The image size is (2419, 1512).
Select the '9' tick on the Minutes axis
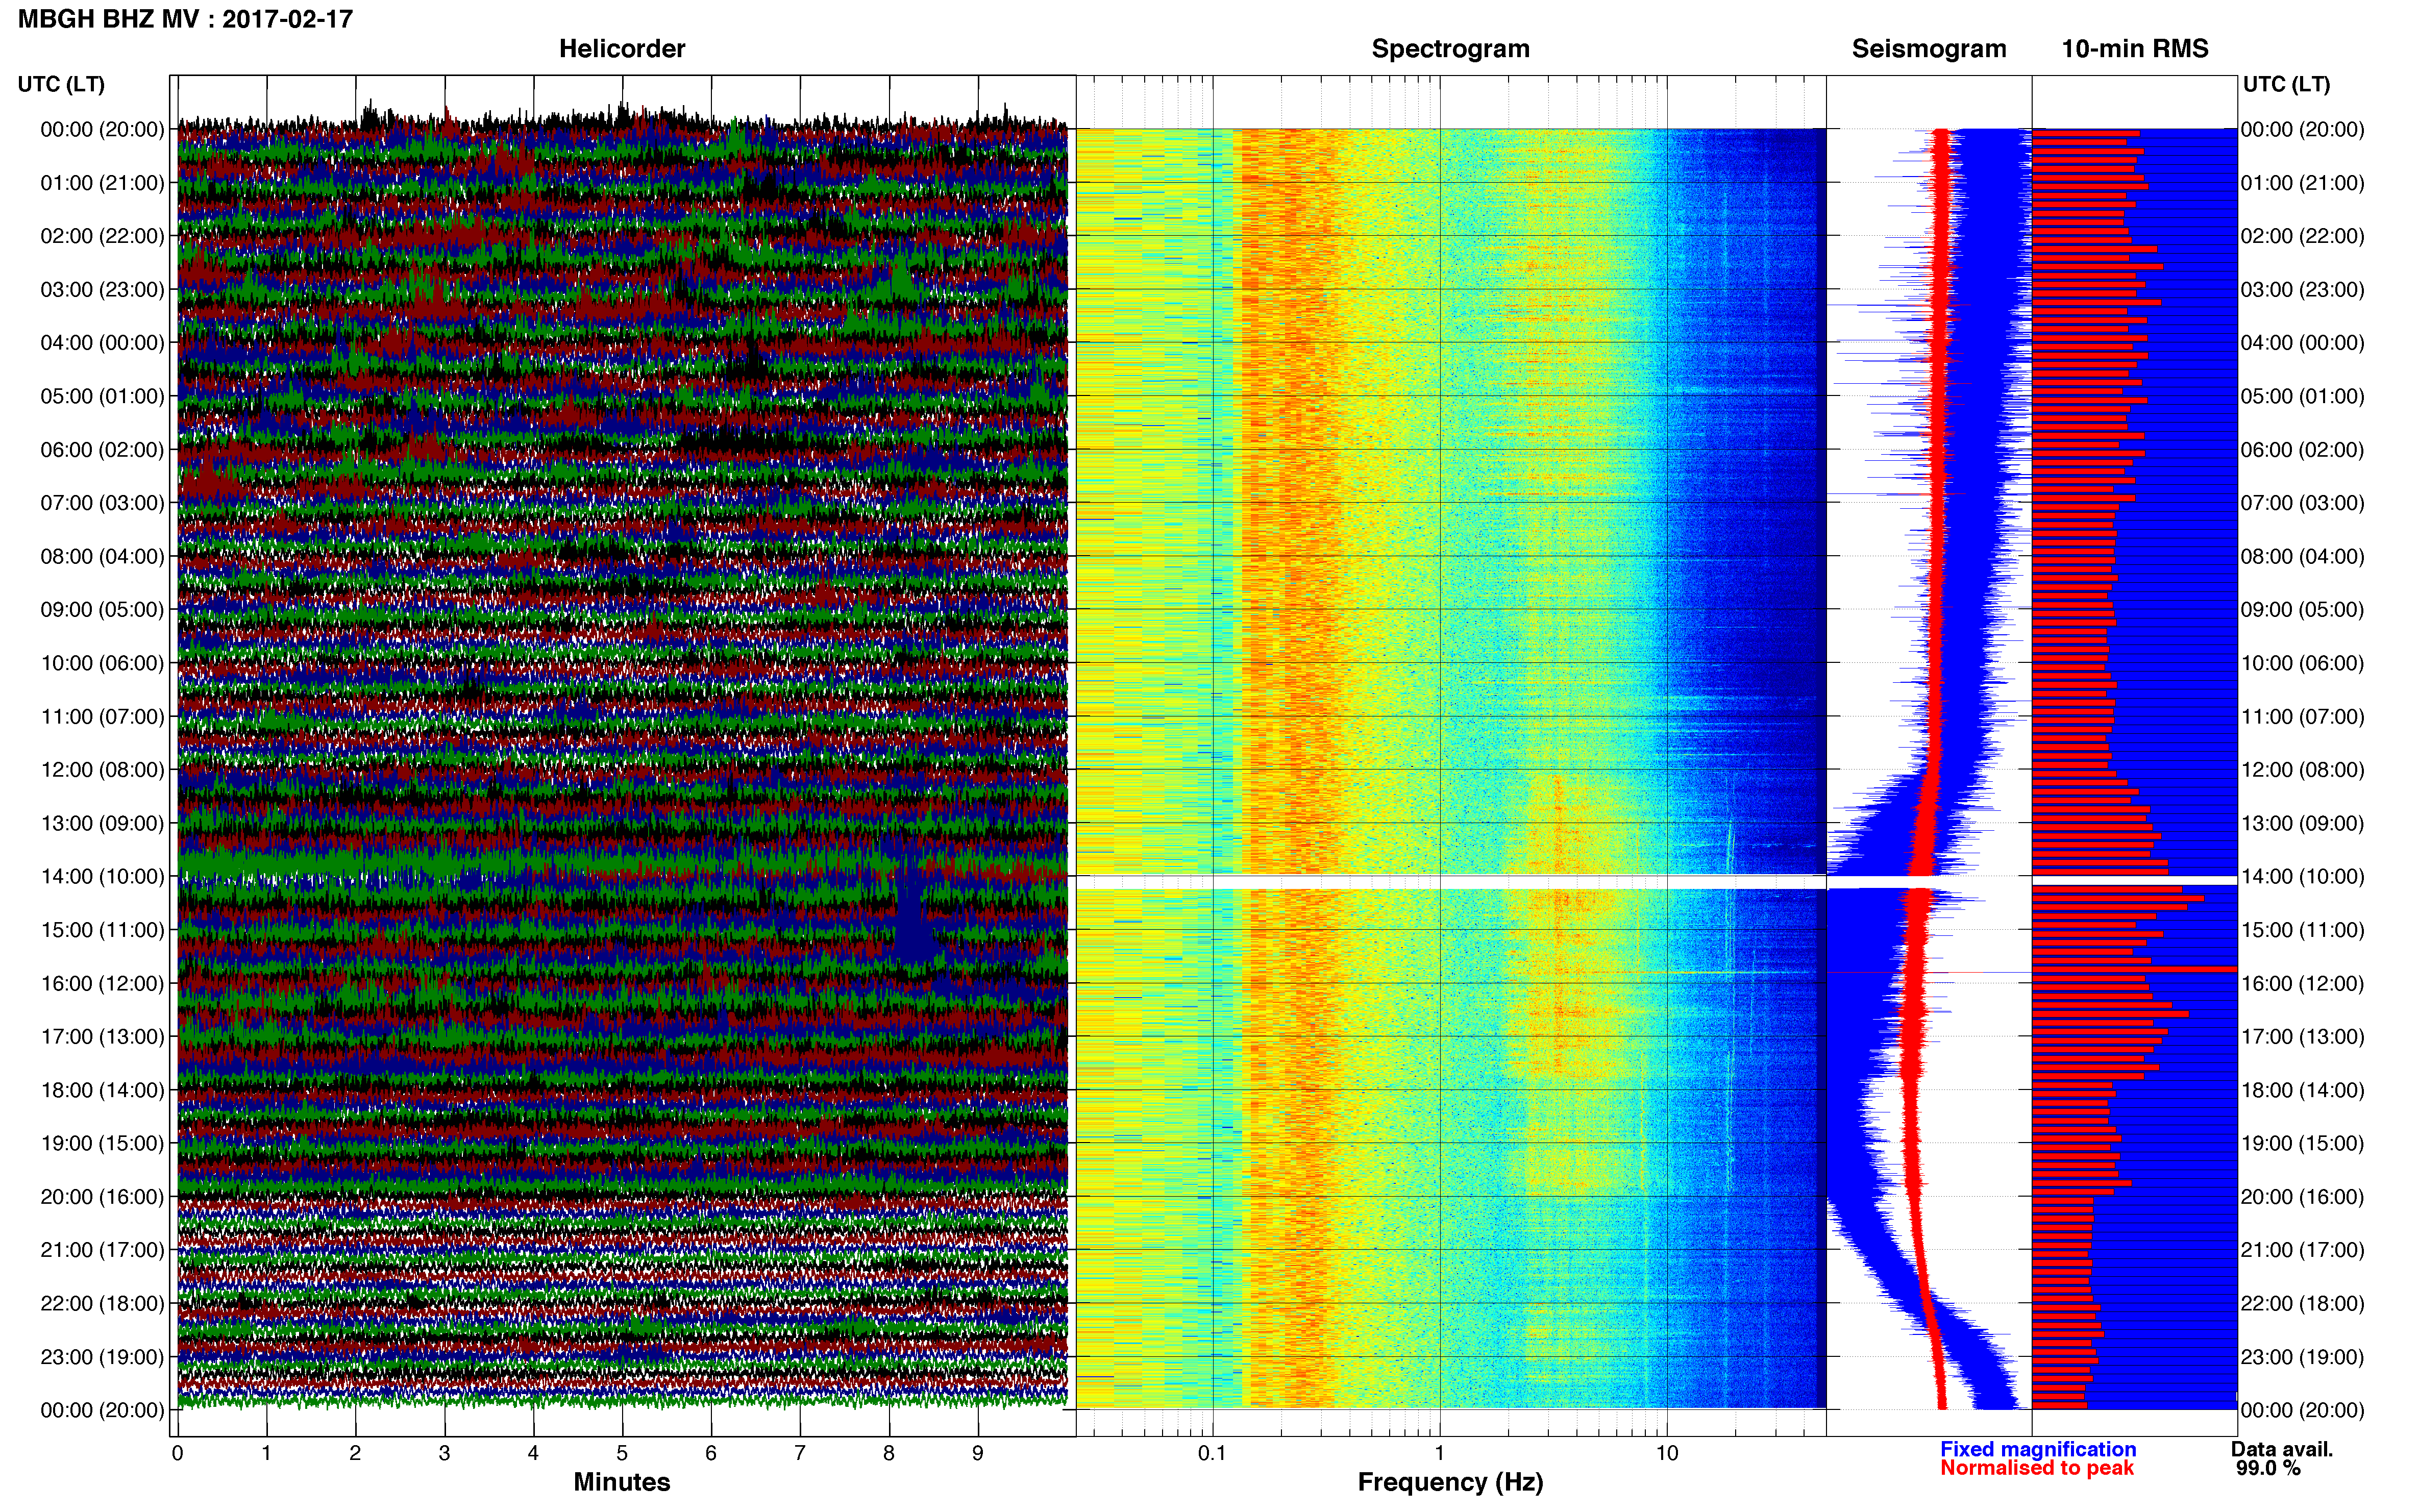coord(977,1454)
